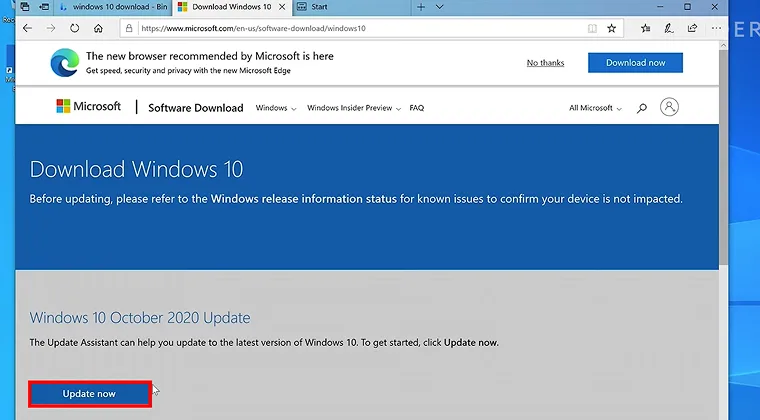The image size is (760, 420).
Task: Click the Microsoft Edge logo in the banner
Action: pos(64,62)
